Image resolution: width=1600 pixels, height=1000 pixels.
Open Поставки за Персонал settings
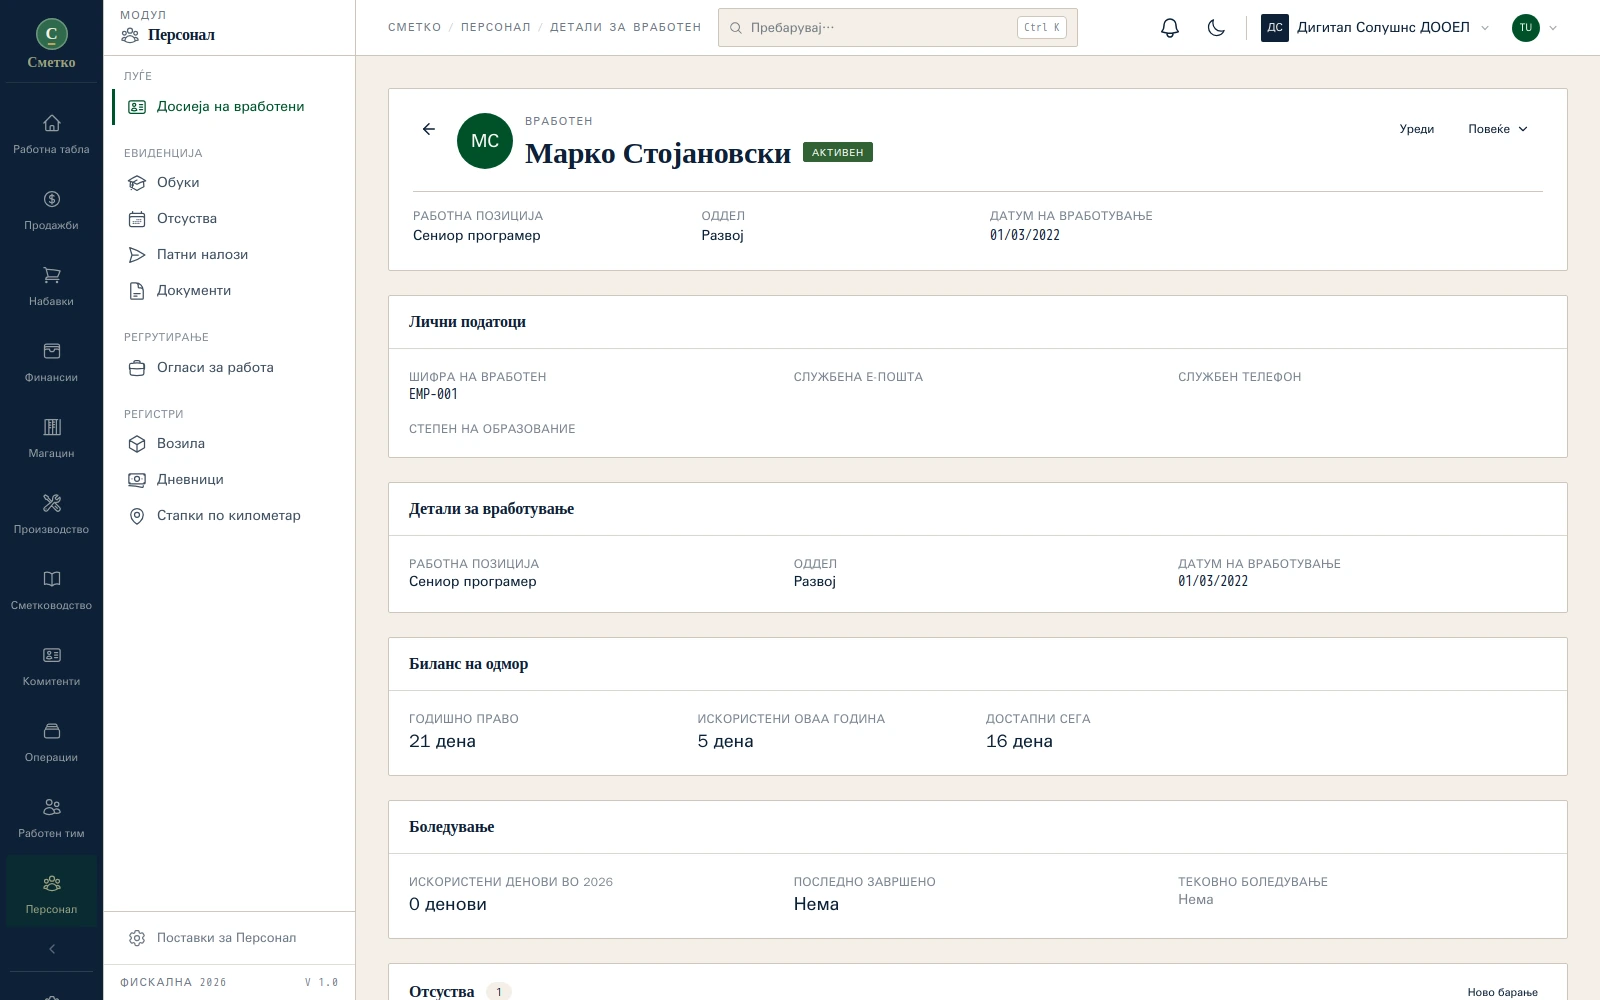click(x=230, y=938)
